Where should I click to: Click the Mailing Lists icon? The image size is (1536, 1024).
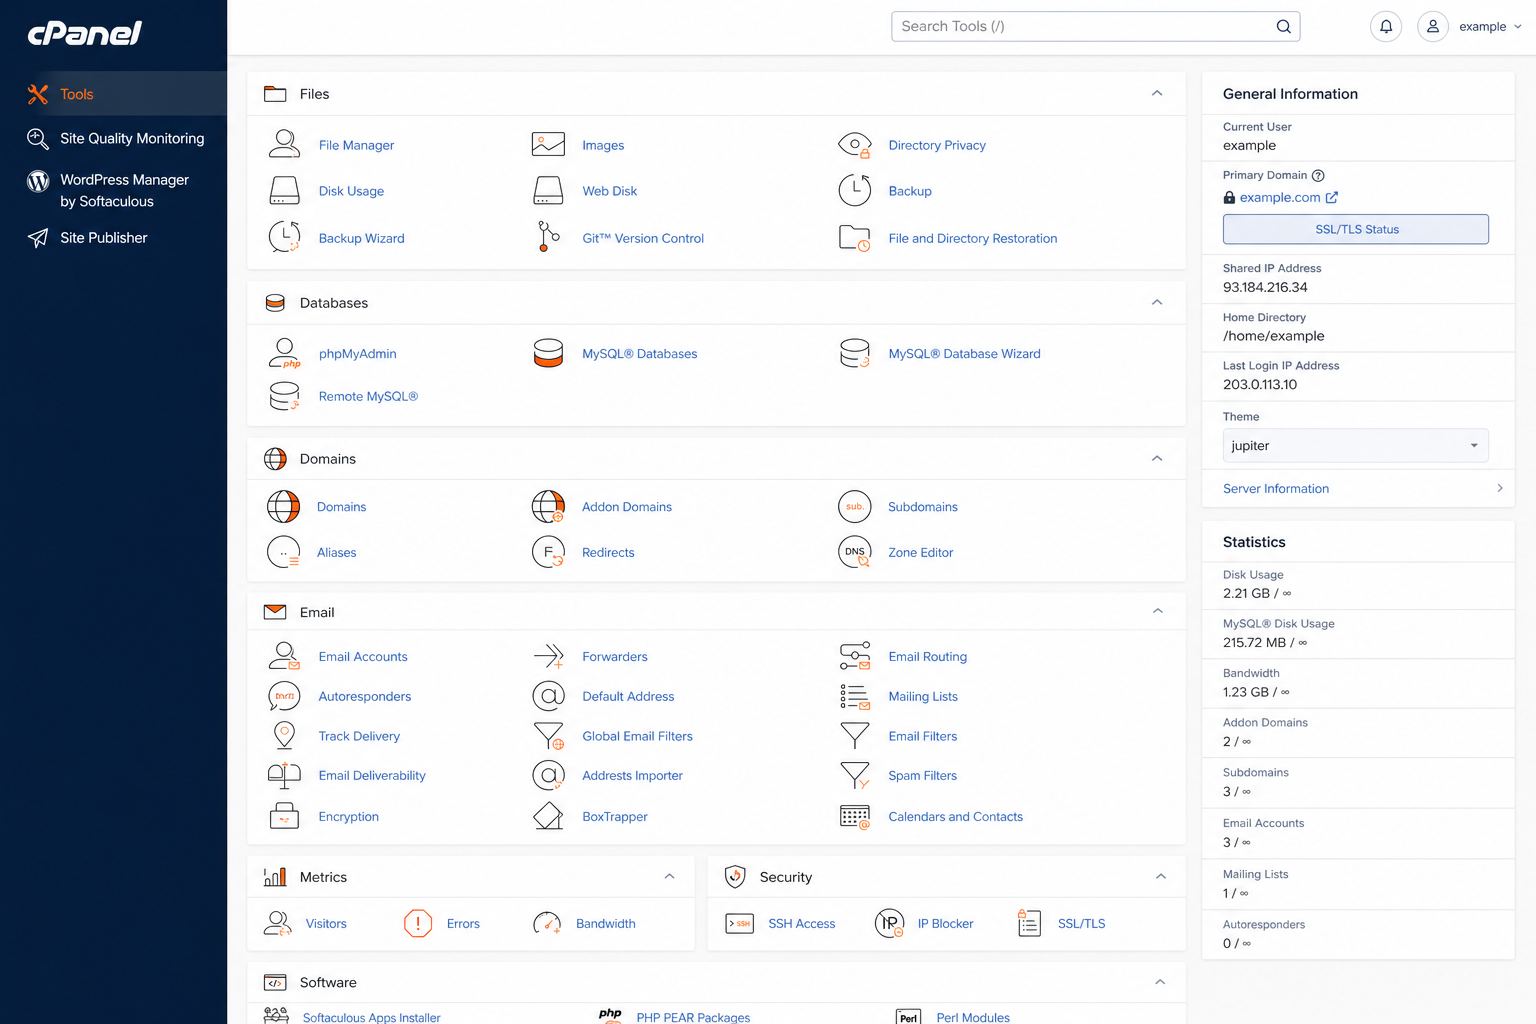pyautogui.click(x=854, y=696)
